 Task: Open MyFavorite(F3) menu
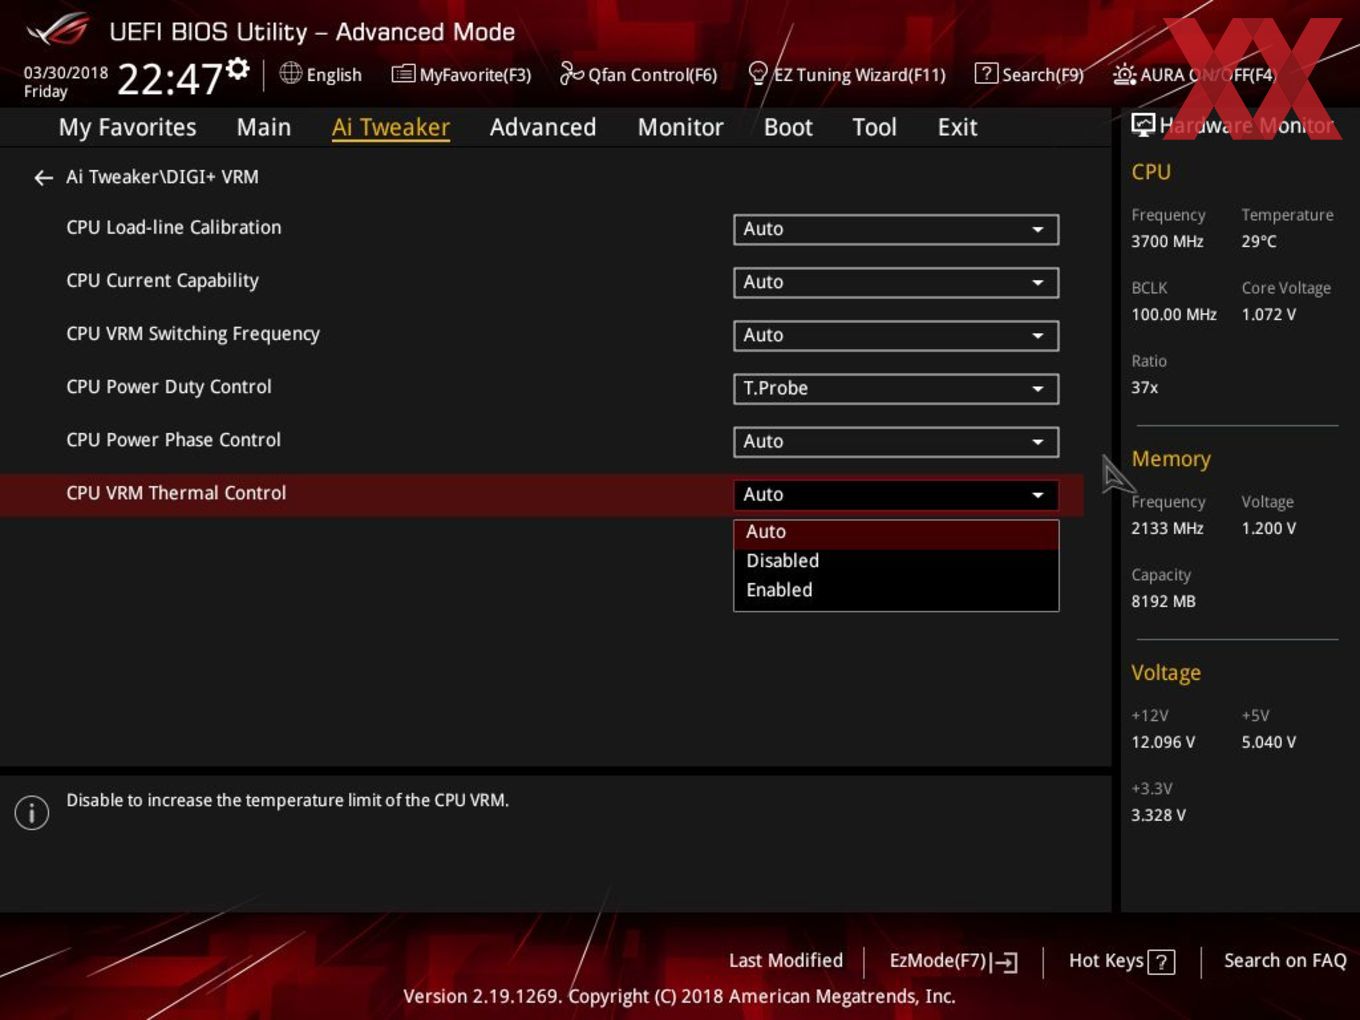461,74
